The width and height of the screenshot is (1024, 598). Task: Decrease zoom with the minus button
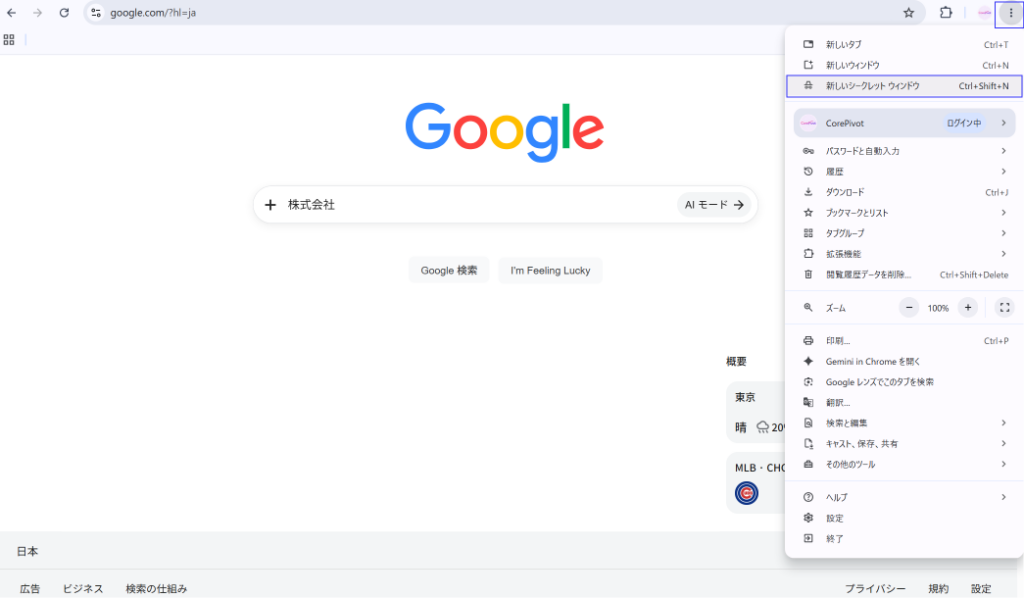coord(909,307)
